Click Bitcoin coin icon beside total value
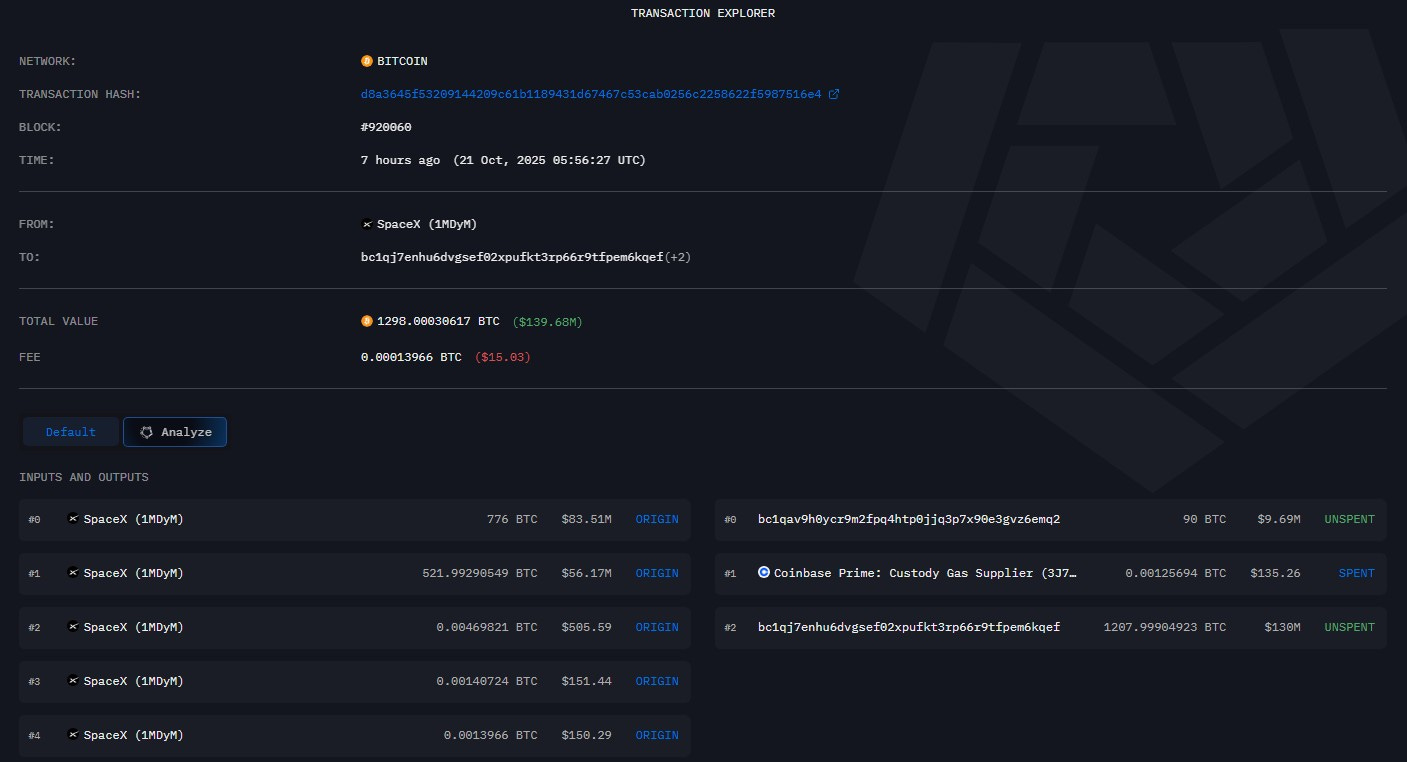This screenshot has height=762, width=1407. click(x=367, y=321)
